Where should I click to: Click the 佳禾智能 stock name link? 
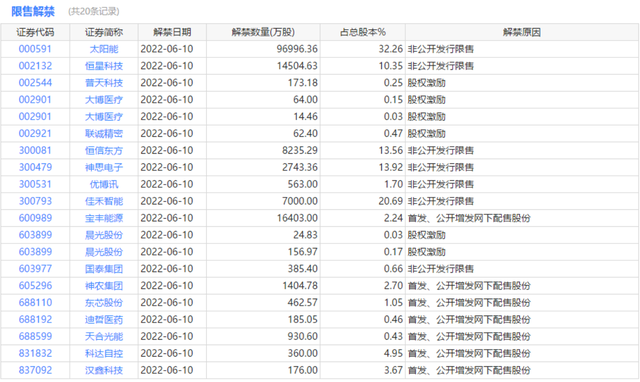click(104, 201)
